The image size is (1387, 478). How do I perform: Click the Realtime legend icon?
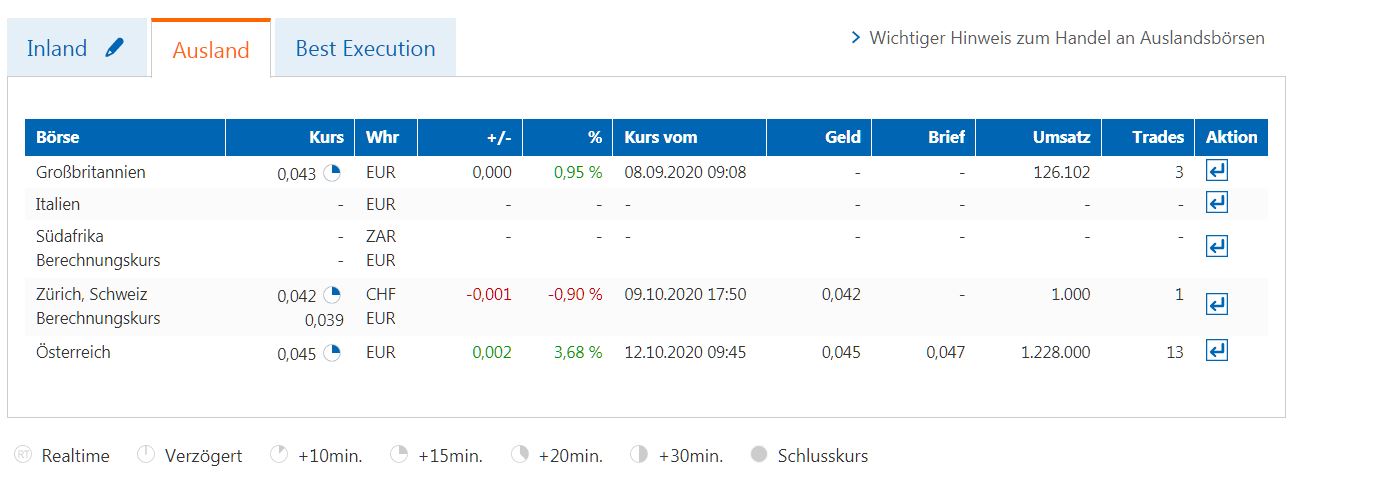[22, 456]
